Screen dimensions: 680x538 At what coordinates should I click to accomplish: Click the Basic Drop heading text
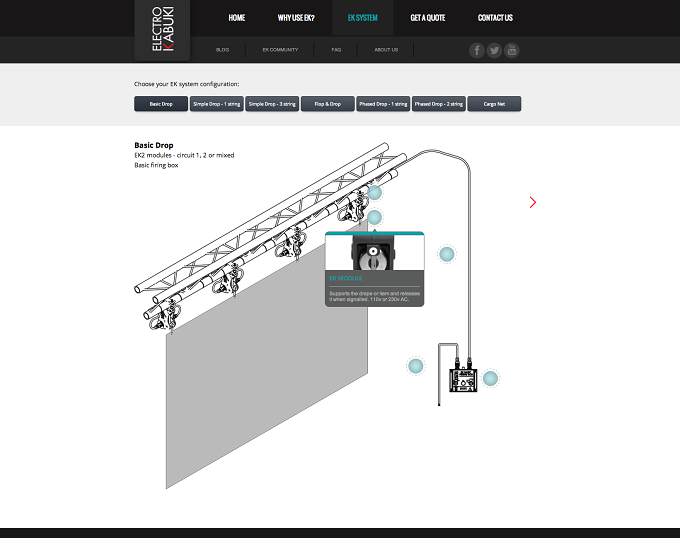tap(154, 145)
